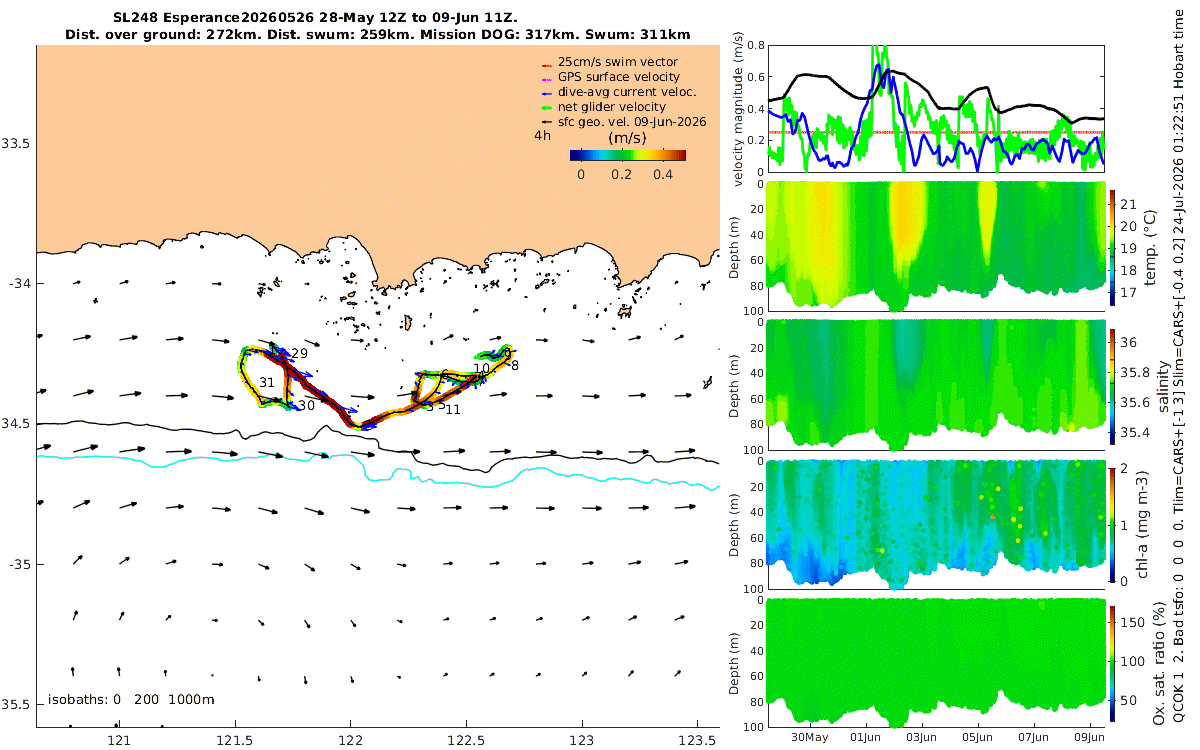Screen dimensions: 1200x750
Task: Click longitude tick label "121.5" on the map
Action: [235, 740]
